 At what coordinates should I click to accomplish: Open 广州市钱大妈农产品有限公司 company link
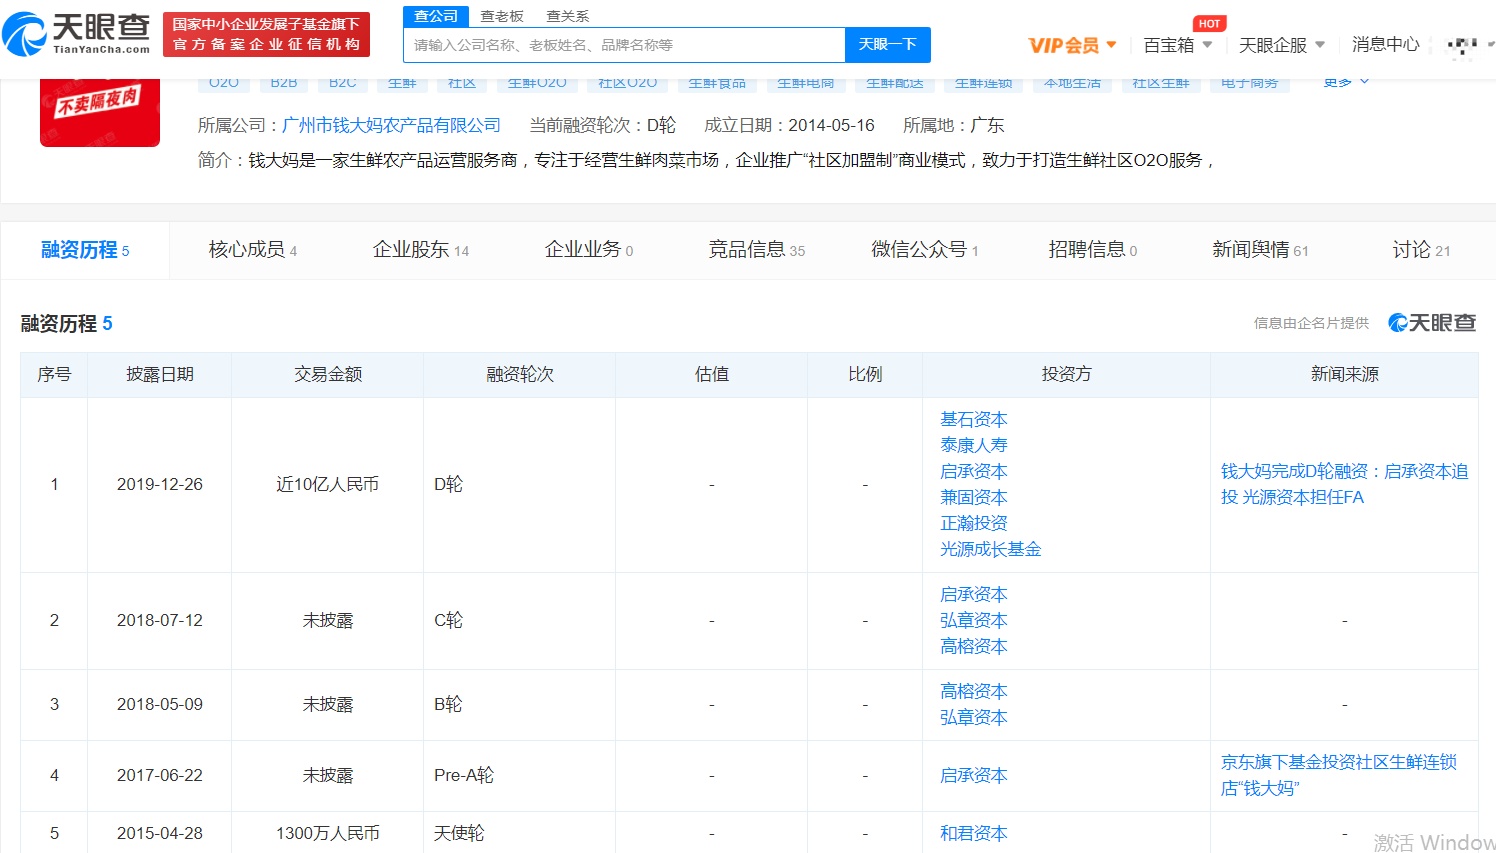click(391, 125)
